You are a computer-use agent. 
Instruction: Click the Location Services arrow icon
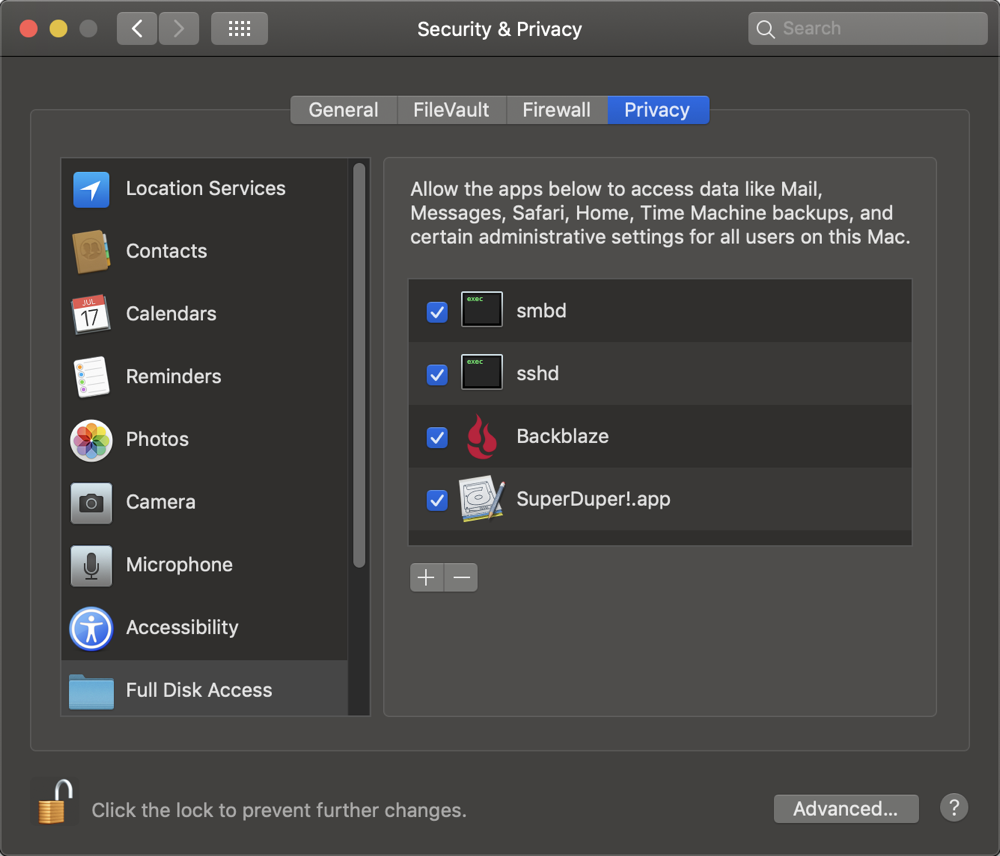coord(91,189)
